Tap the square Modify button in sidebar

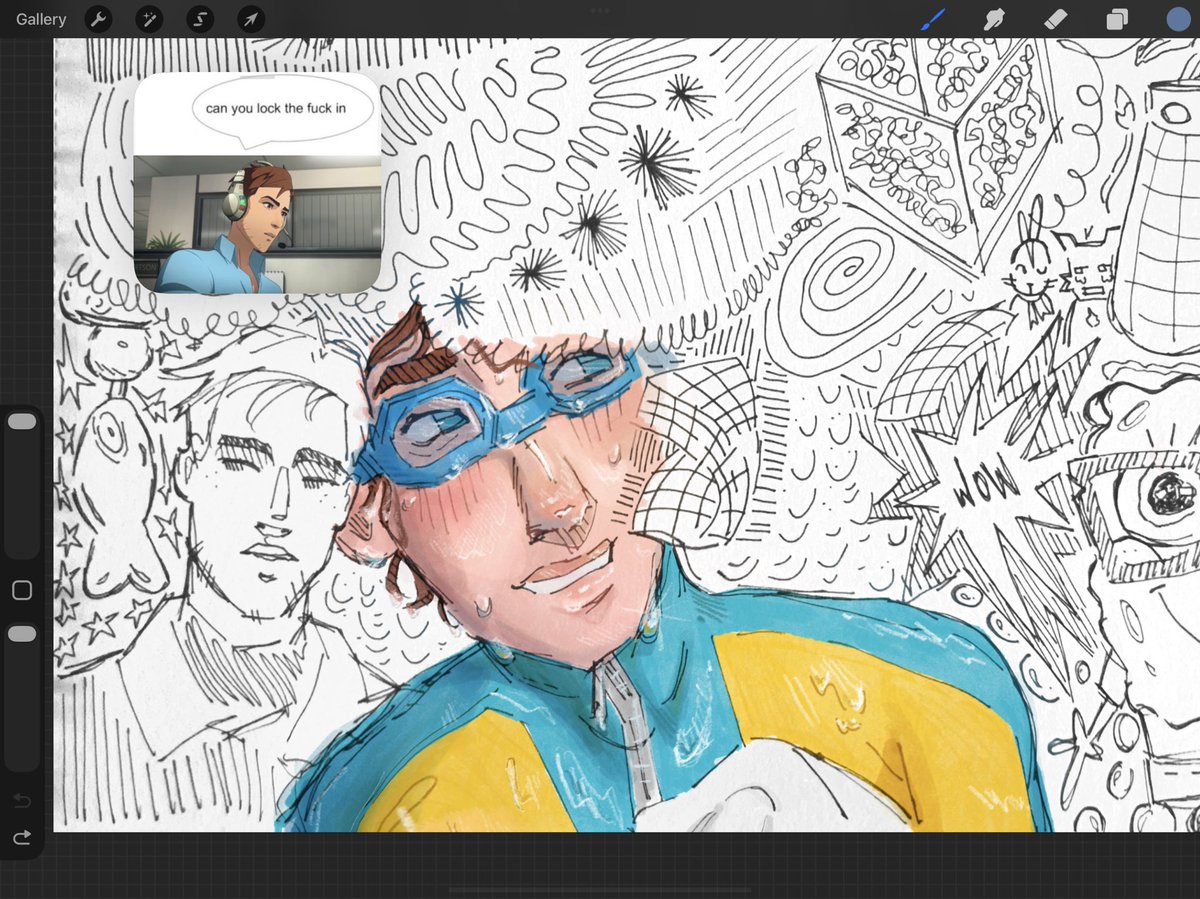point(22,590)
